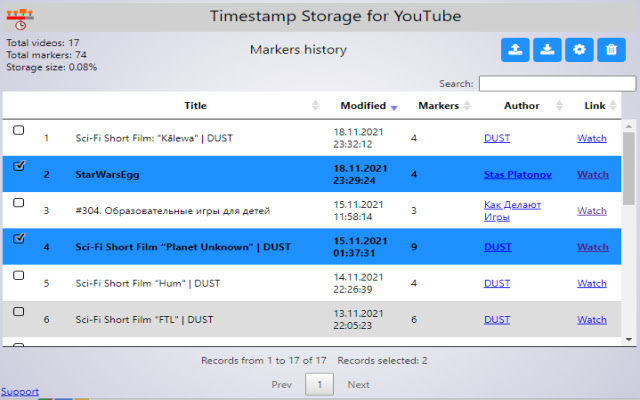Click the Total markers: 74 text
The height and width of the screenshot is (400, 640).
pos(46,55)
